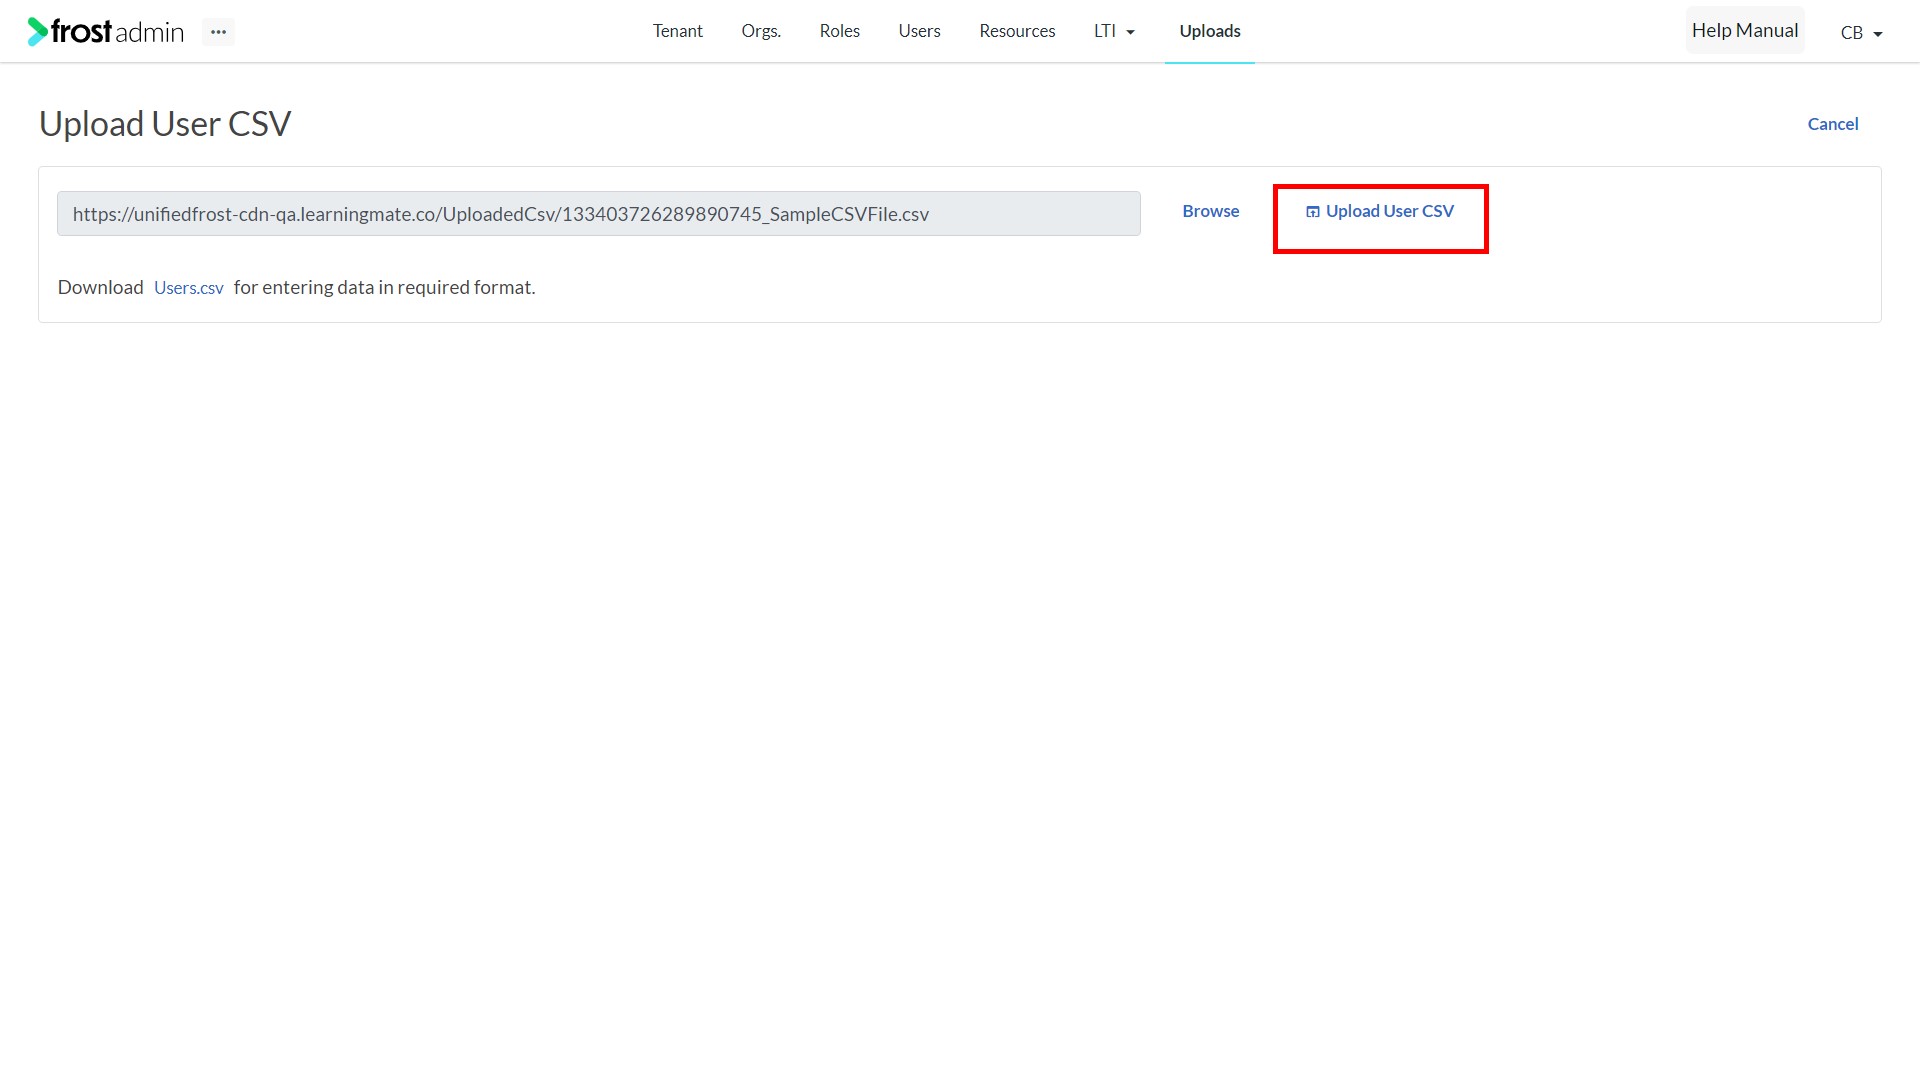Click the uploaded CSV URL field
Viewport: 1920px width, 1080px height.
[x=599, y=214]
